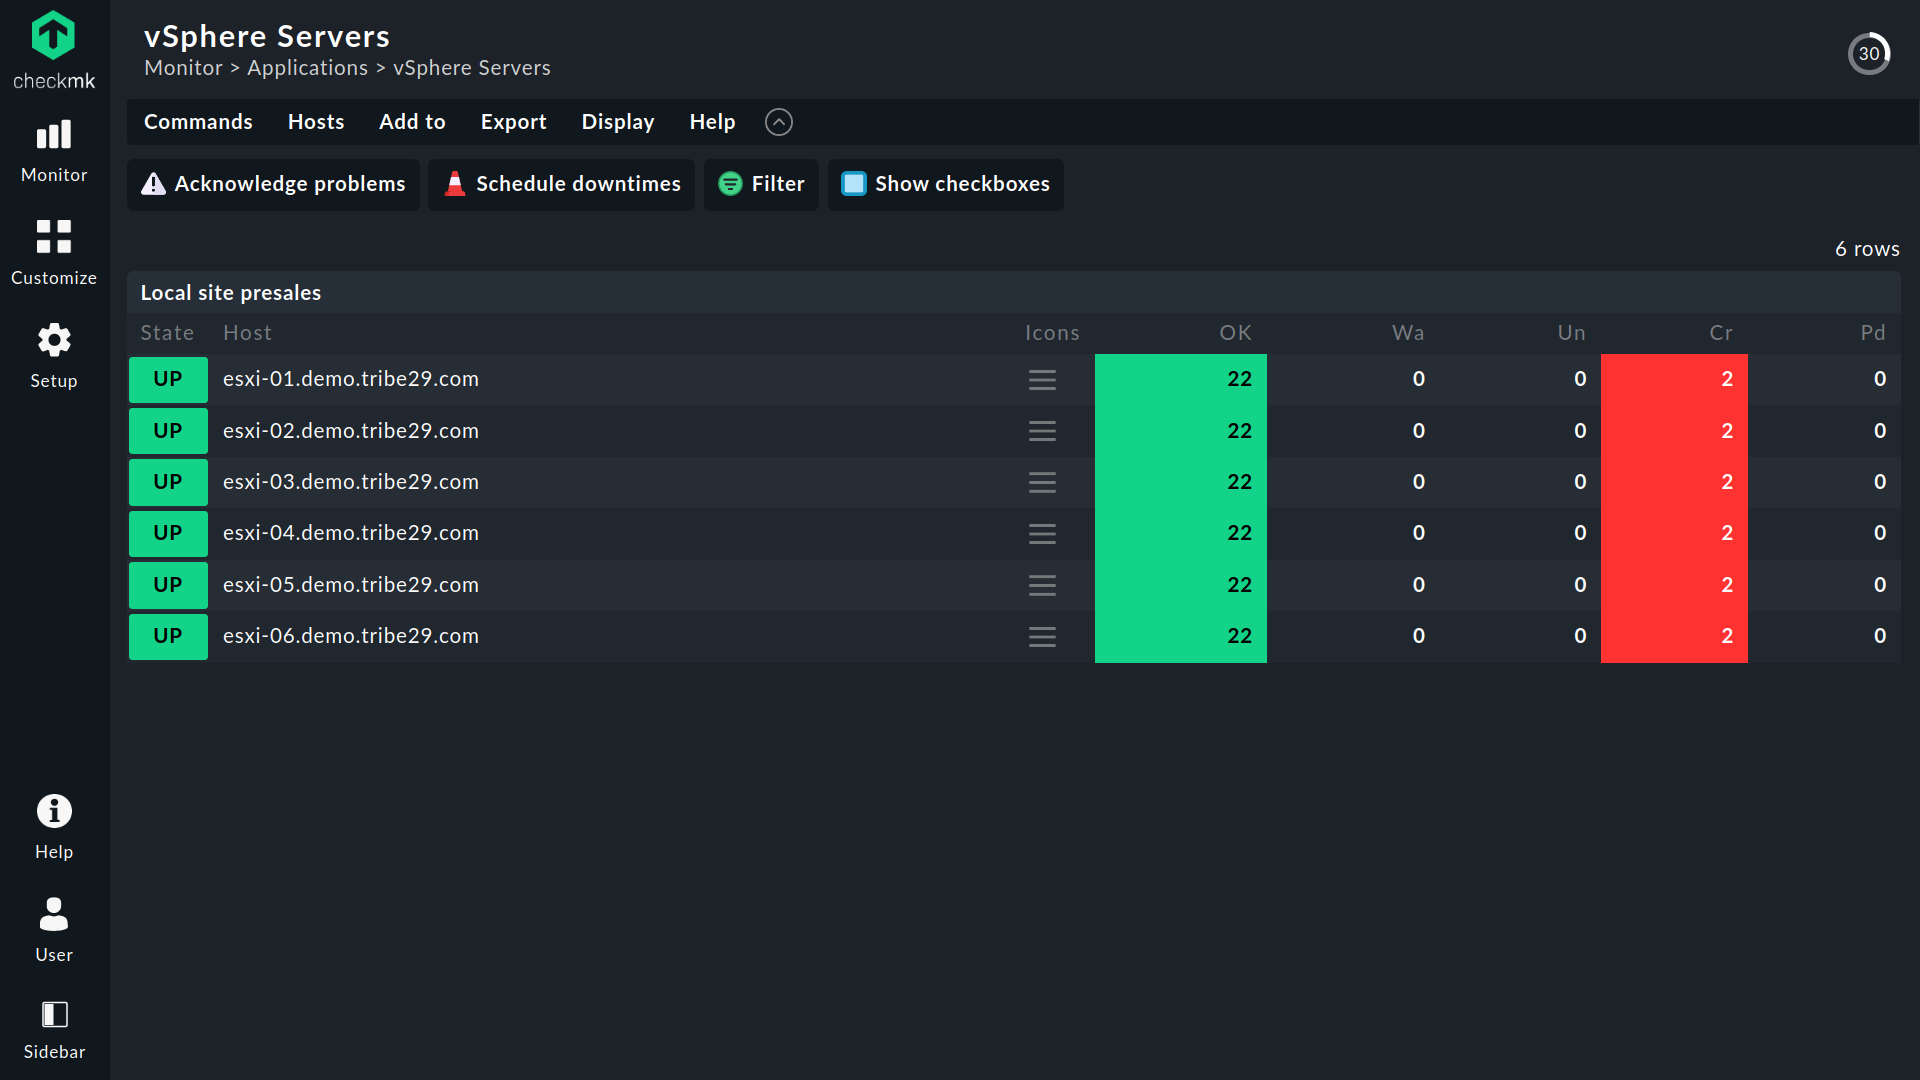The image size is (1920, 1080).
Task: Open host esxi-01.demo.tribe29.com
Action: [x=351, y=379]
